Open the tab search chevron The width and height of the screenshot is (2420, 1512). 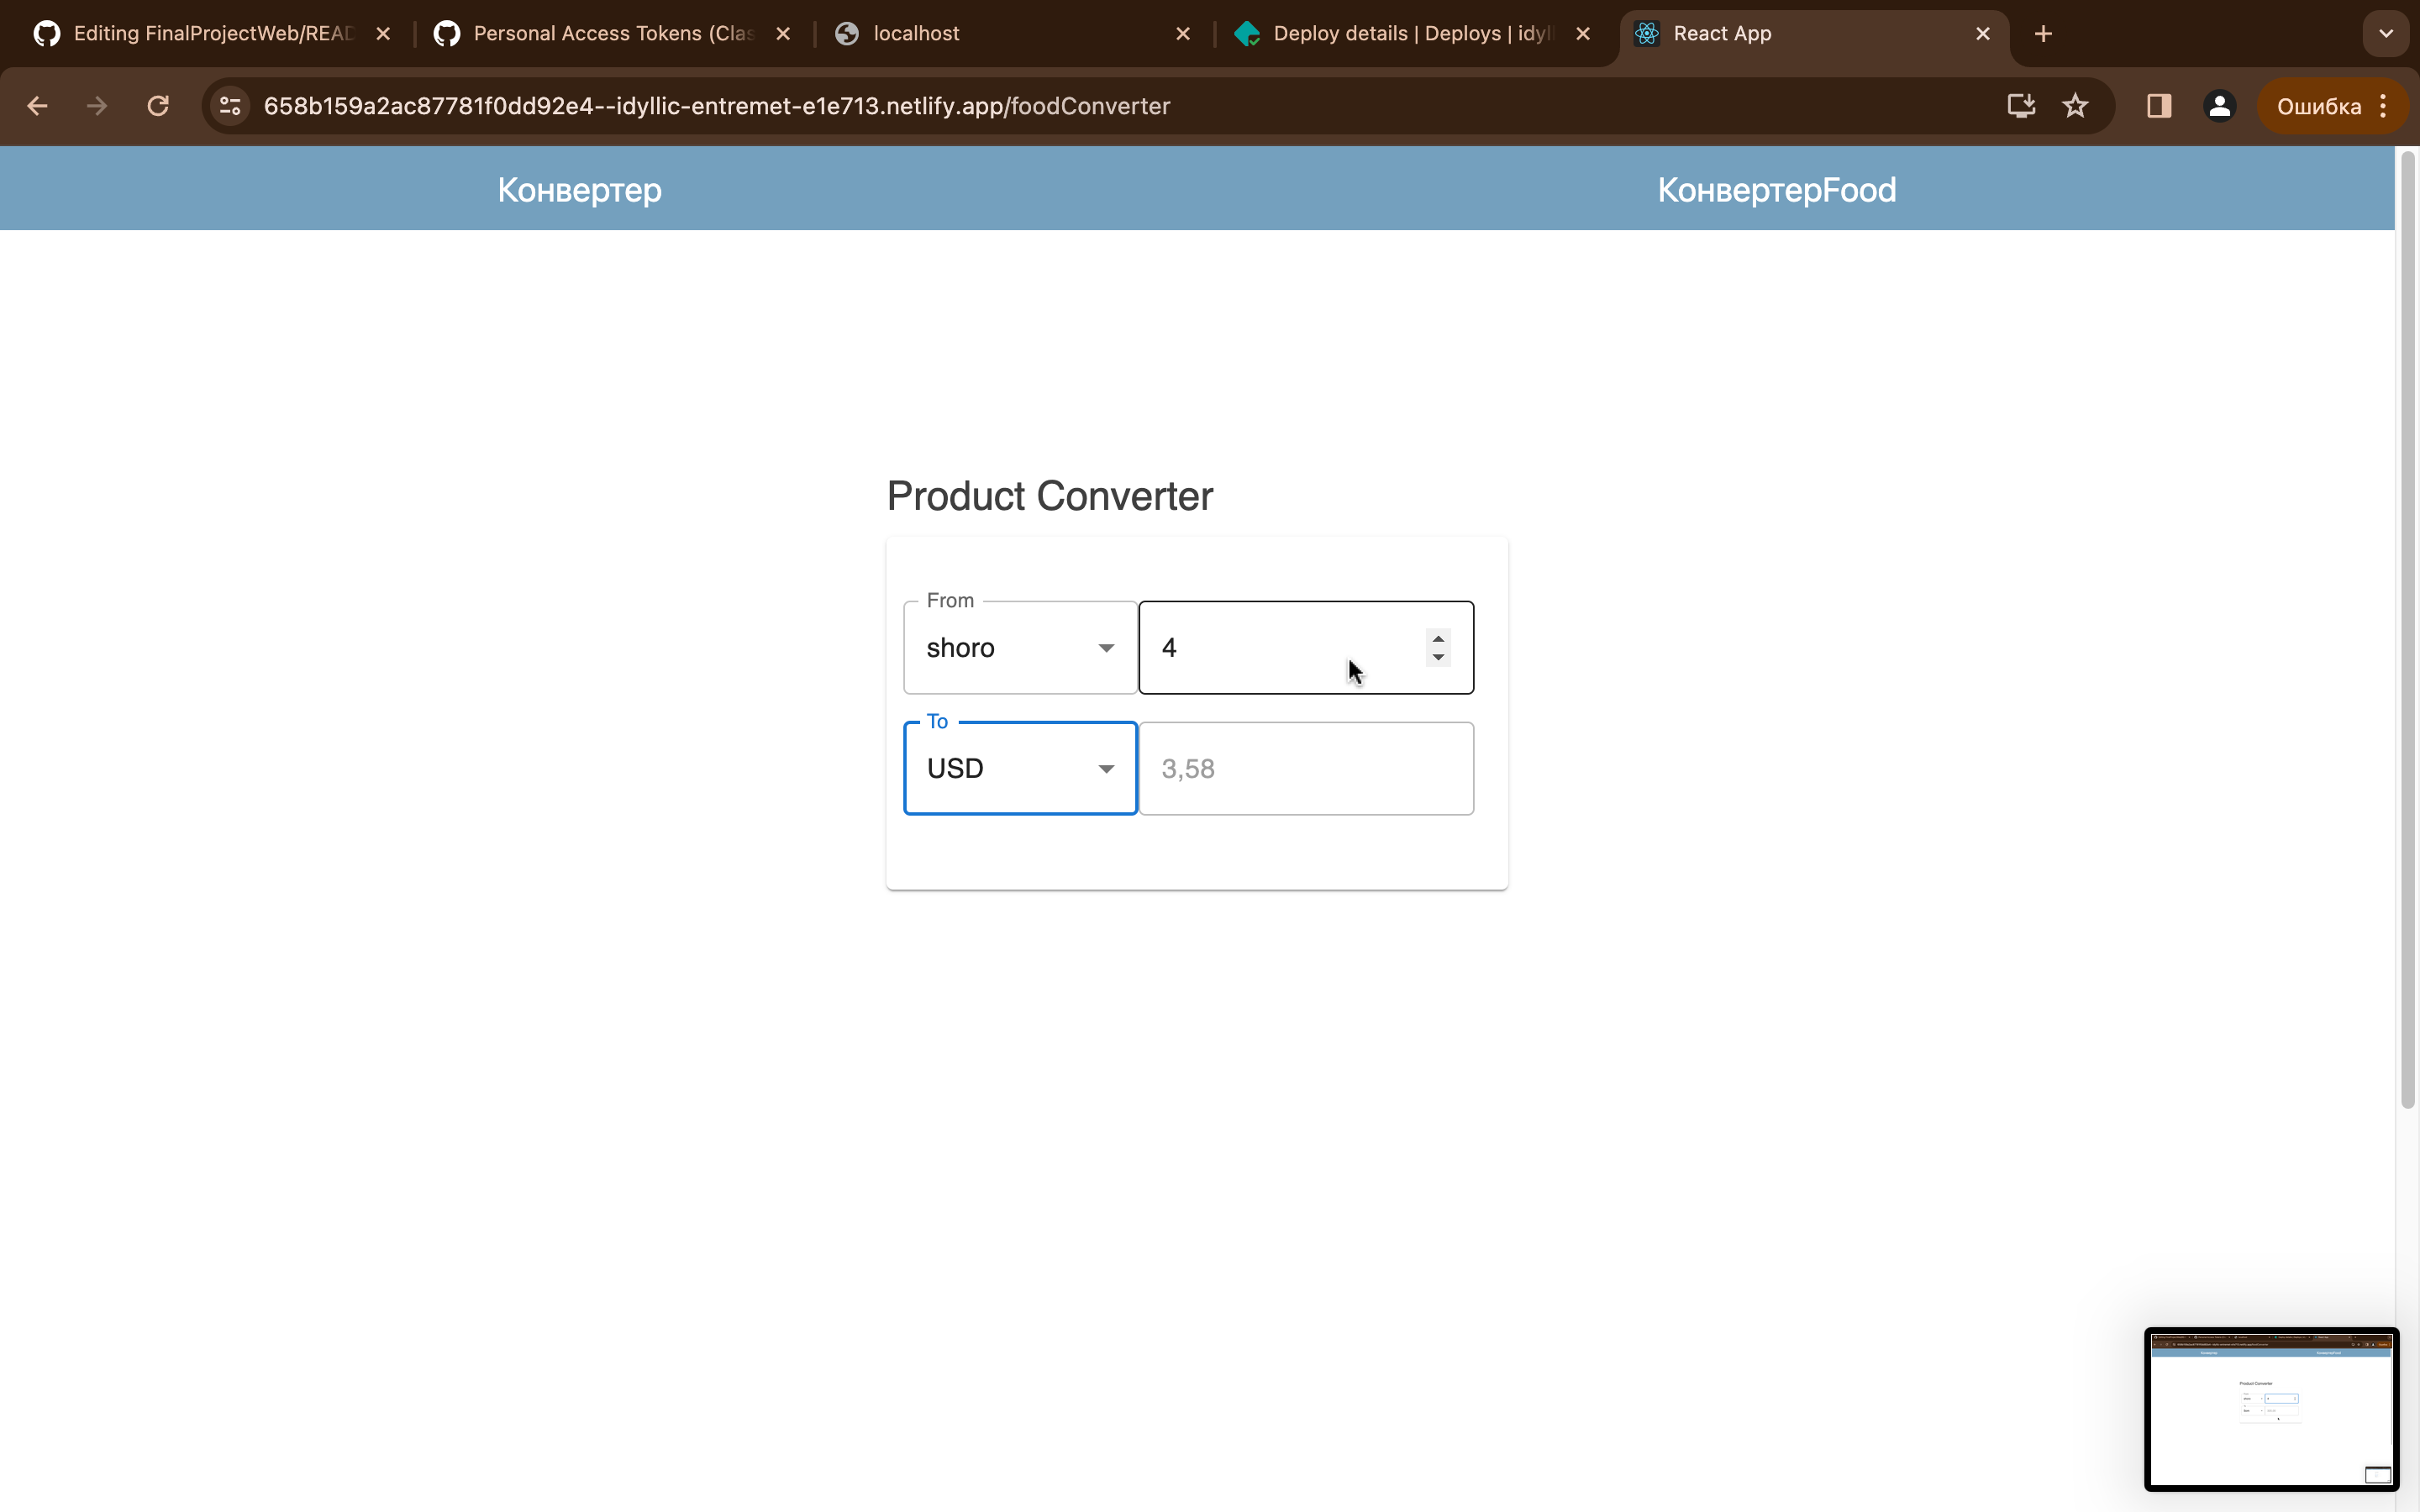2386,34
